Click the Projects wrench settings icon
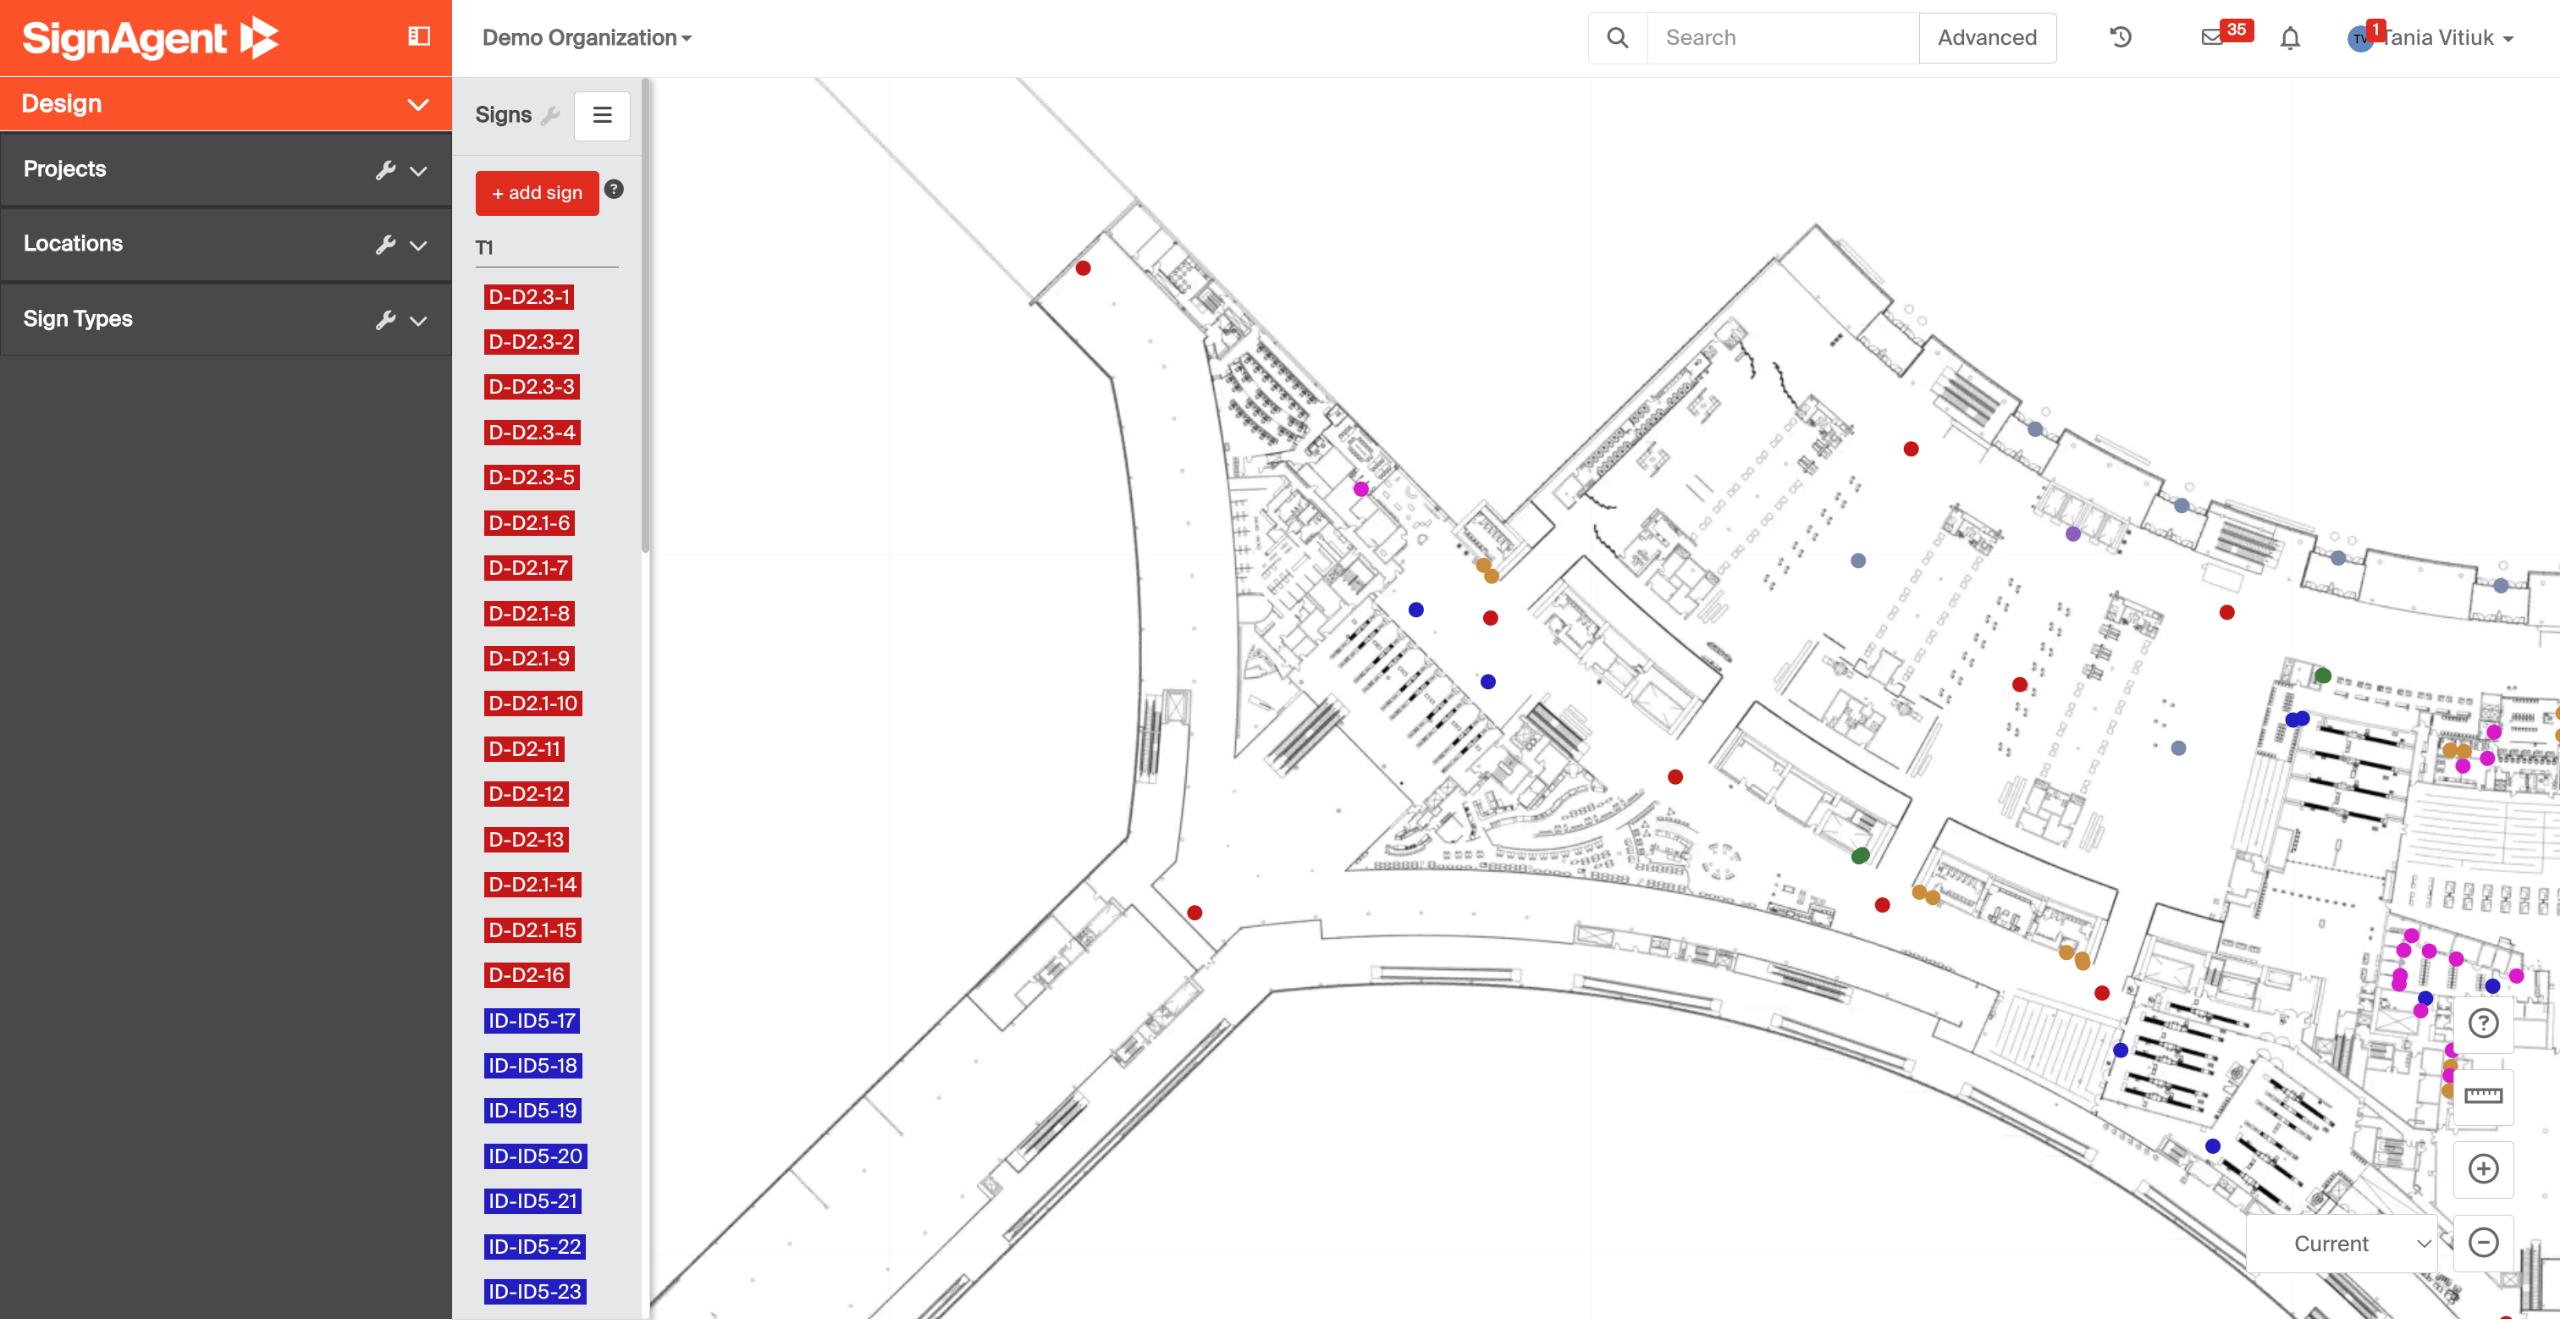Image resolution: width=2560 pixels, height=1320 pixels. click(x=385, y=170)
